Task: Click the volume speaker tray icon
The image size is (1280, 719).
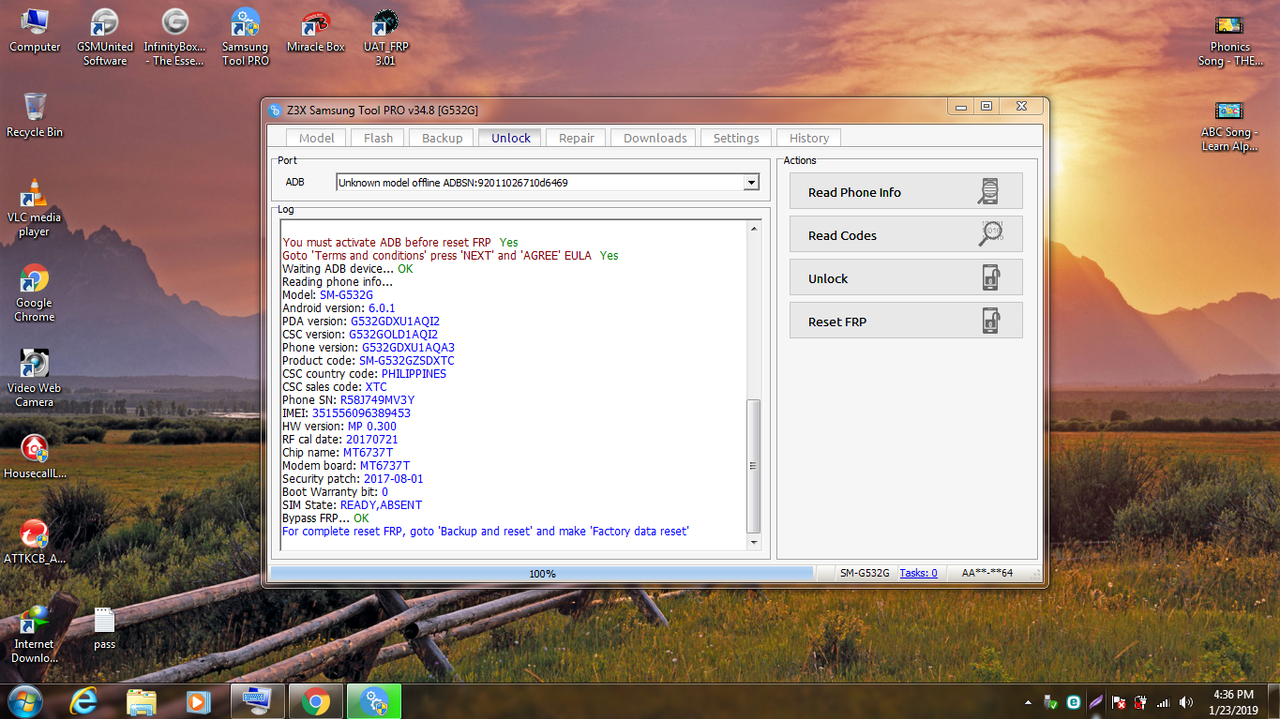Action: click(x=1186, y=702)
